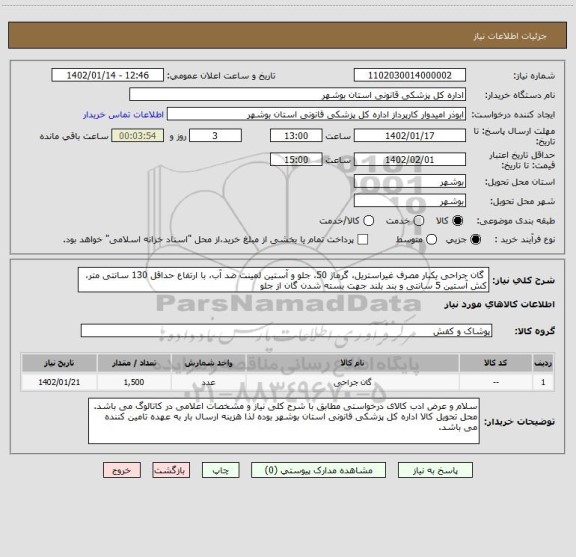576x557 pixels.
Task: Click the announcement date field 1402/01/14 - 12:46
Action: [108, 75]
